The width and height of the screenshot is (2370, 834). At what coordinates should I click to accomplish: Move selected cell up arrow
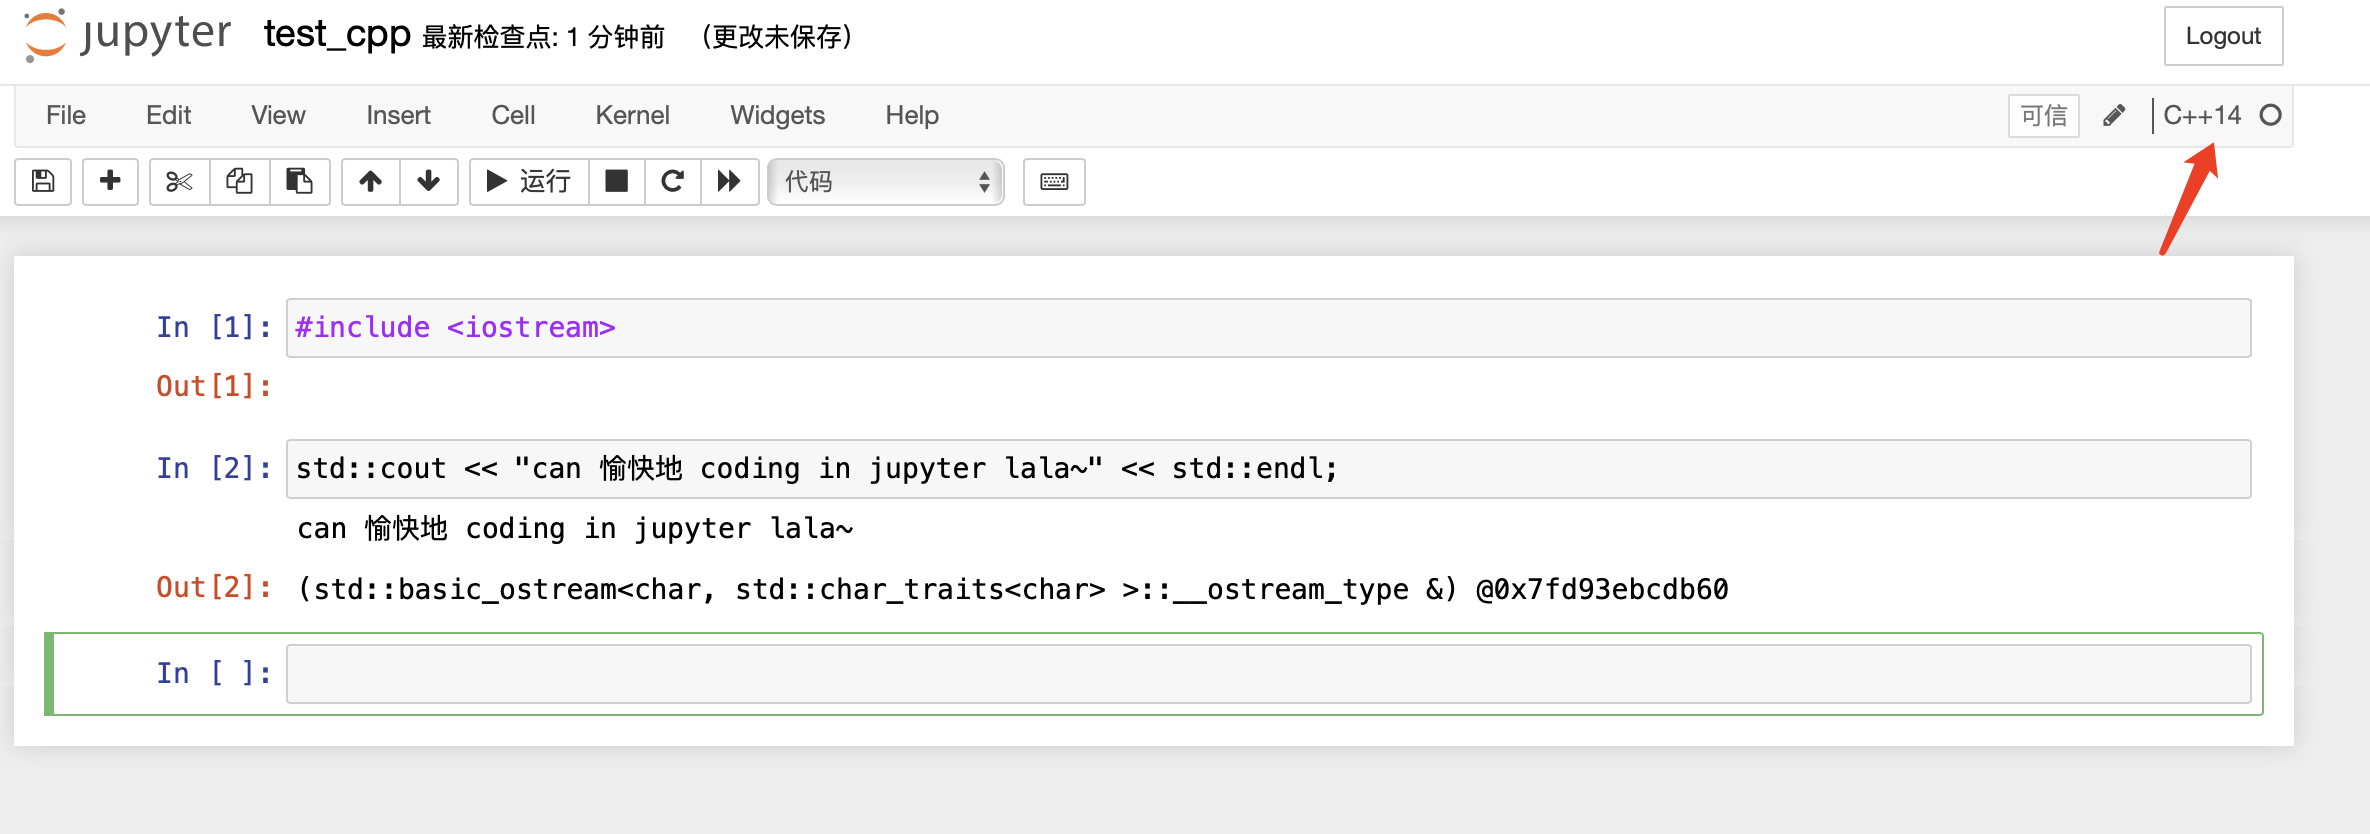click(371, 181)
